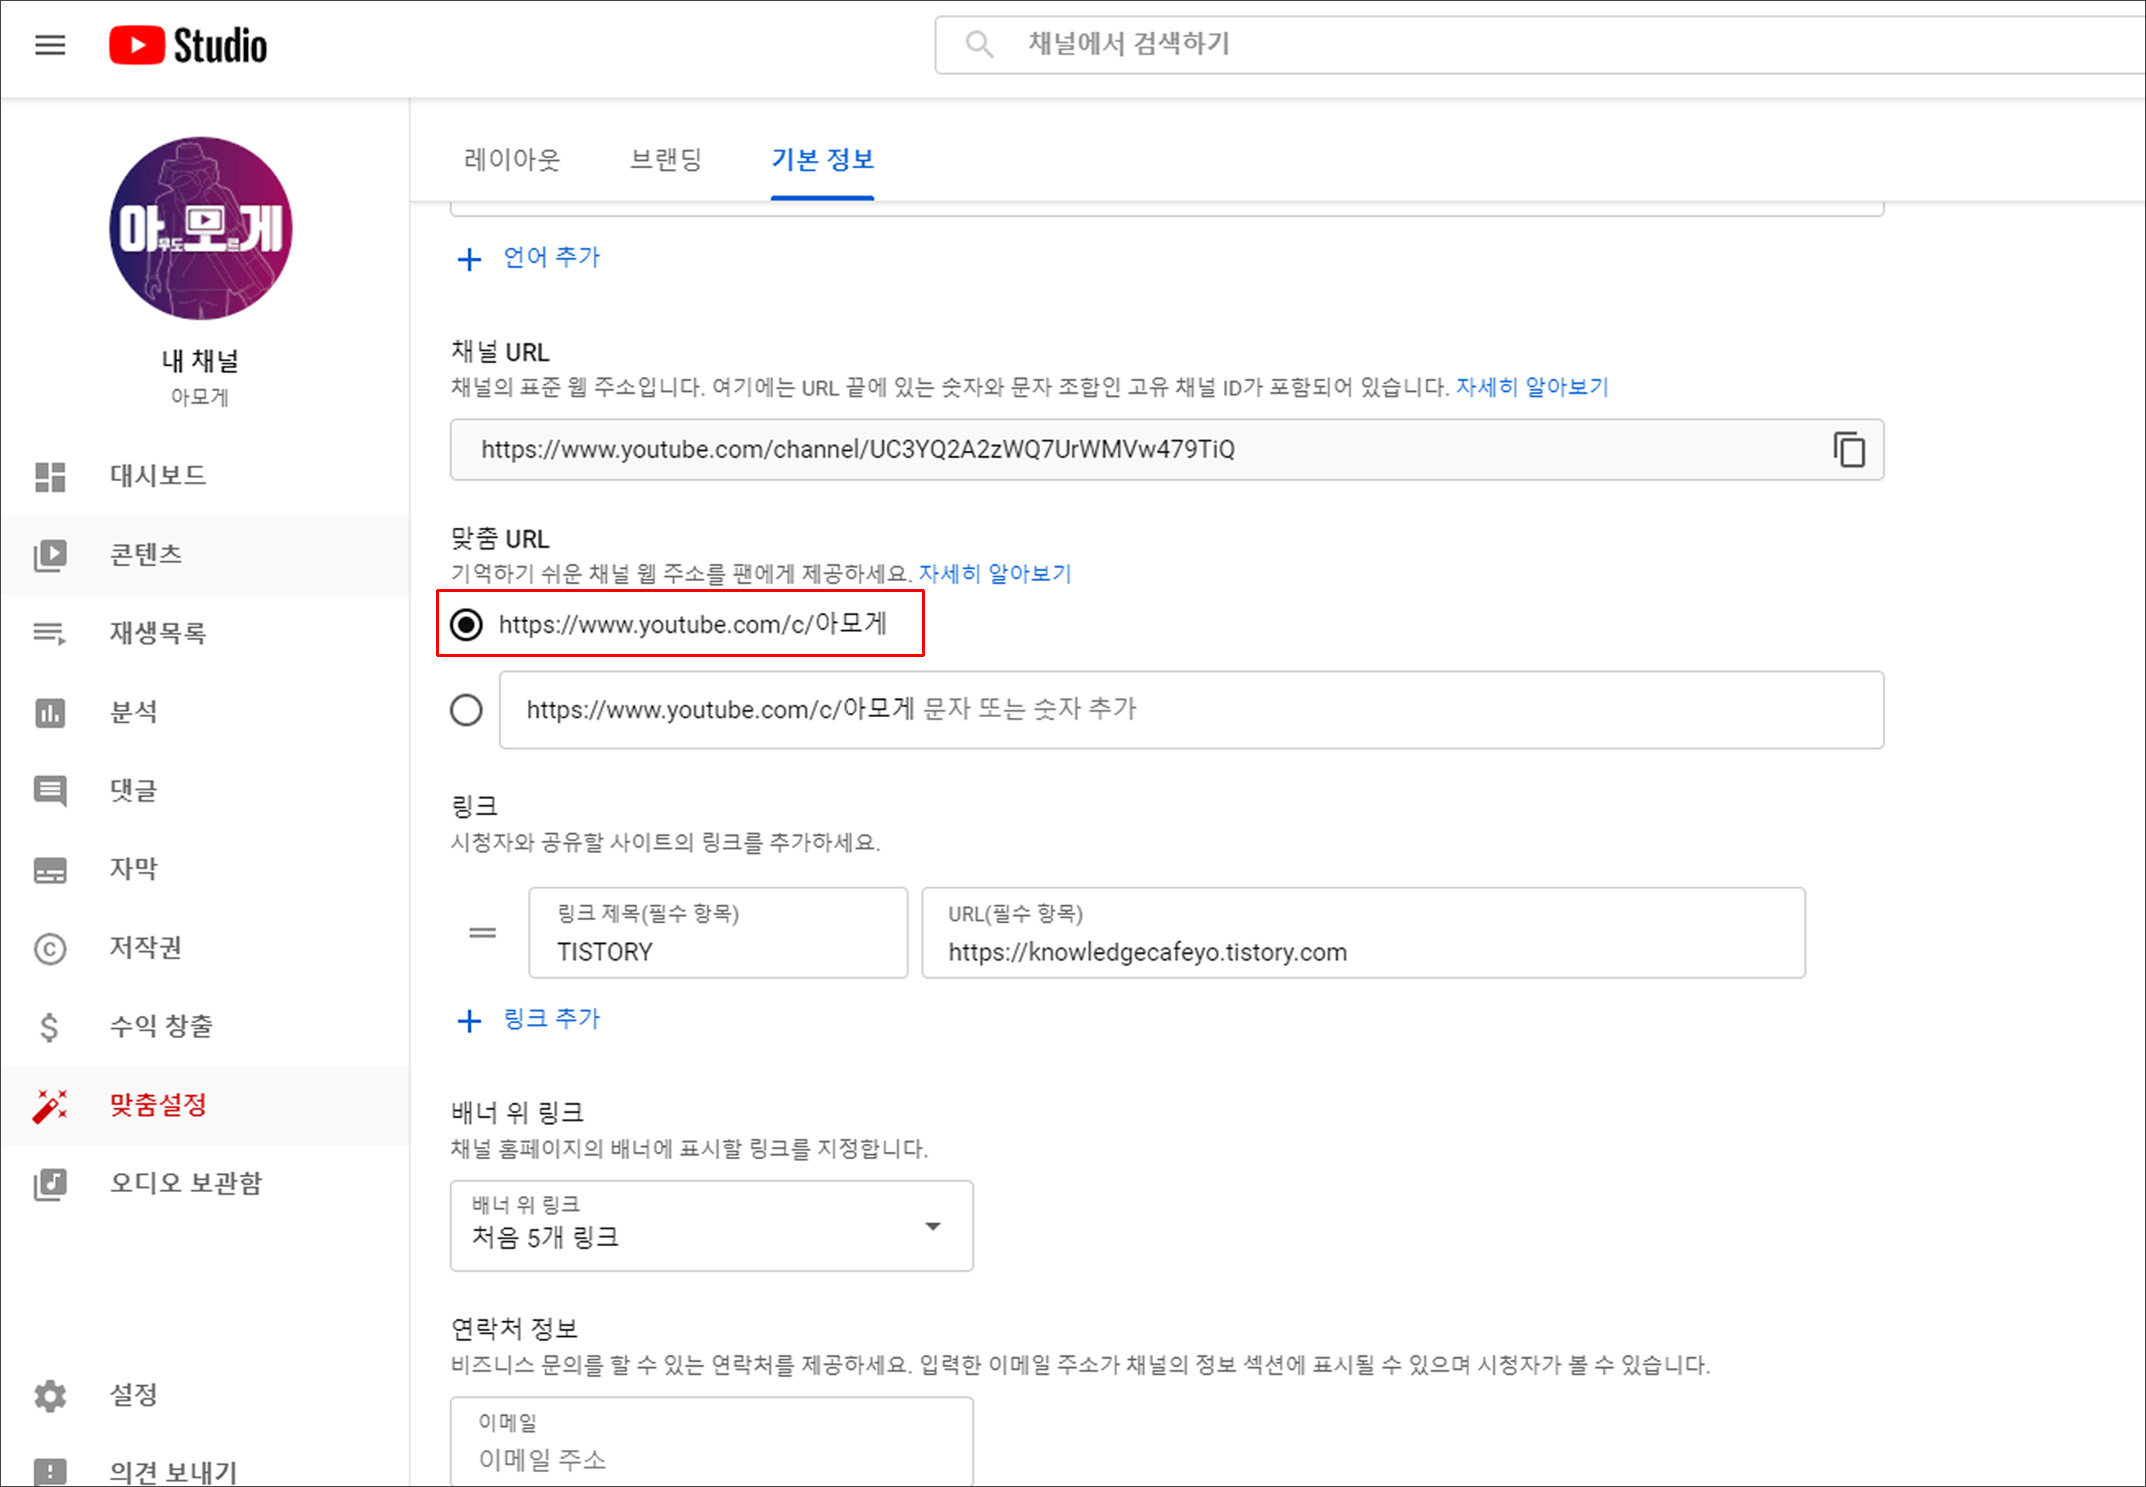Viewport: 2146px width, 1487px height.
Task: Open 수익 창출 monetization dollar icon
Action: point(49,1027)
